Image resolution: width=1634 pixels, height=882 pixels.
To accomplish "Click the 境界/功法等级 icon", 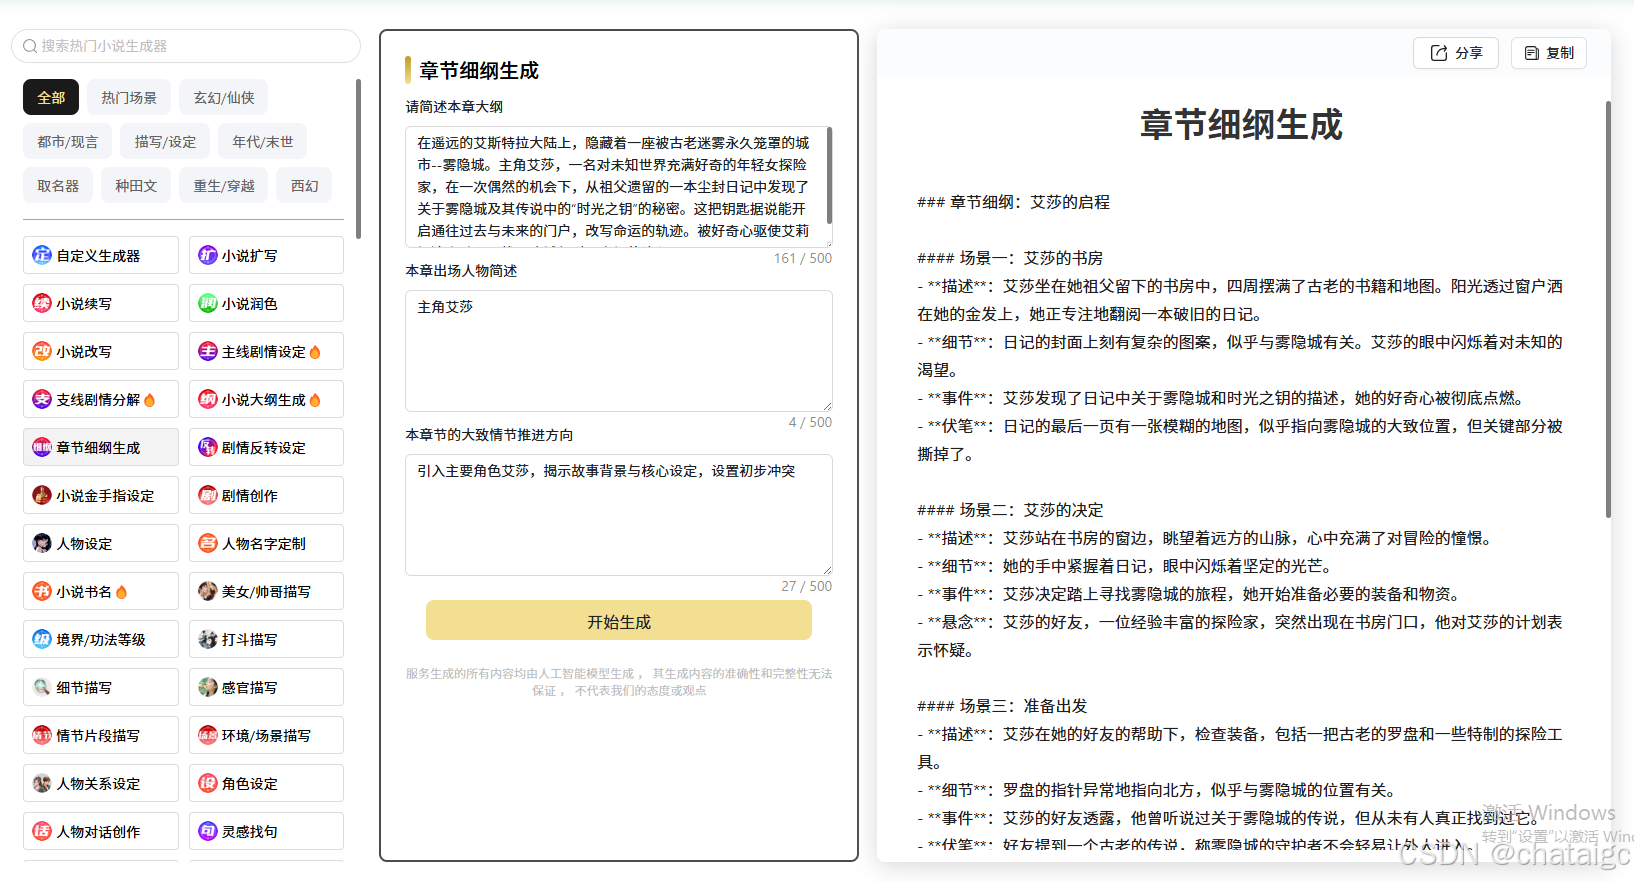I will (x=42, y=639).
